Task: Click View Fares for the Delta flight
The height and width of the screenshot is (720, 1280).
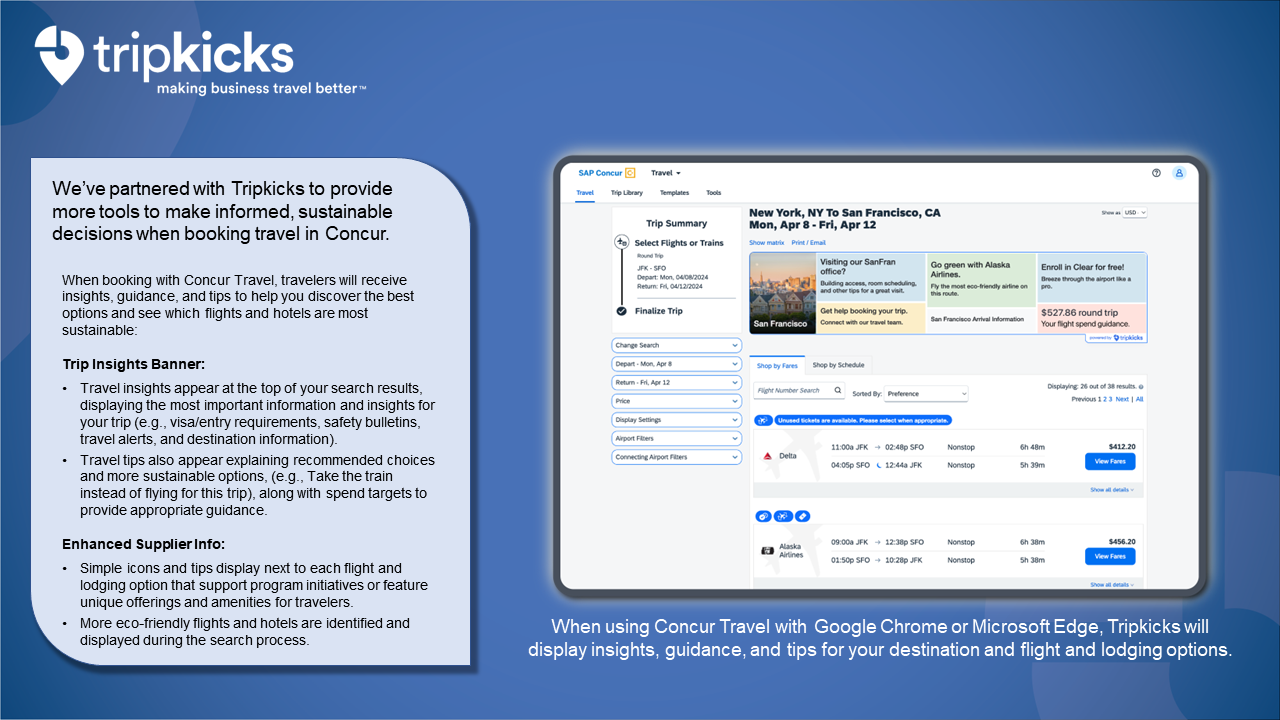Action: [1110, 460]
